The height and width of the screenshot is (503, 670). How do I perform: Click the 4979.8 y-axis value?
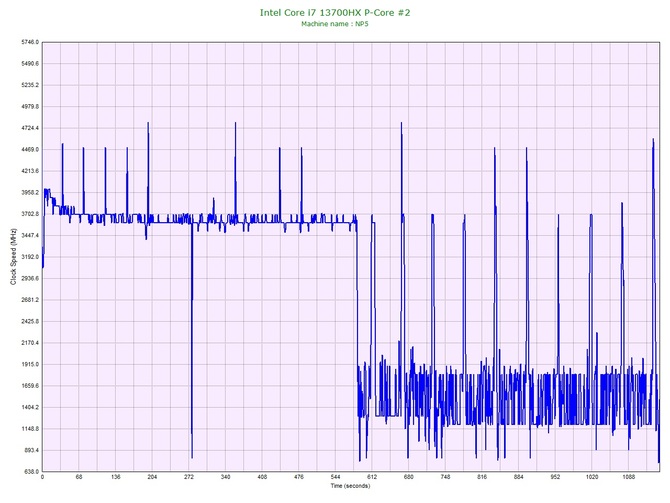(x=30, y=106)
